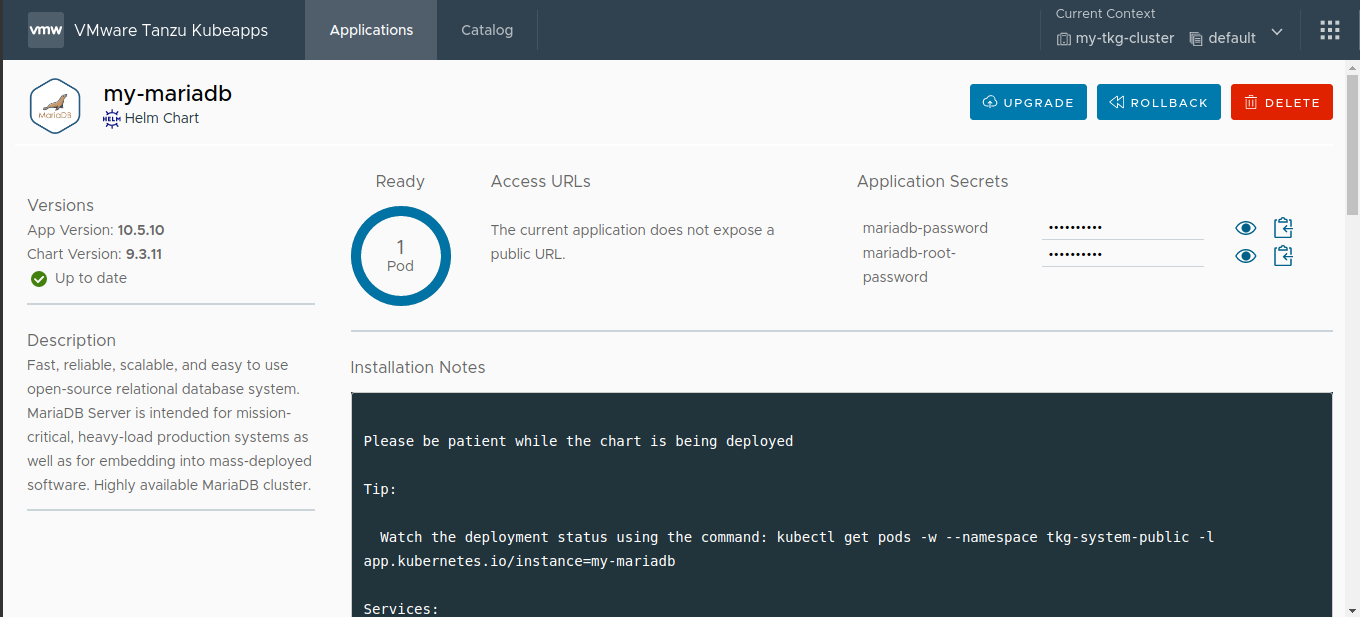Select the Applications tab
This screenshot has width=1360, height=617.
(x=371, y=30)
